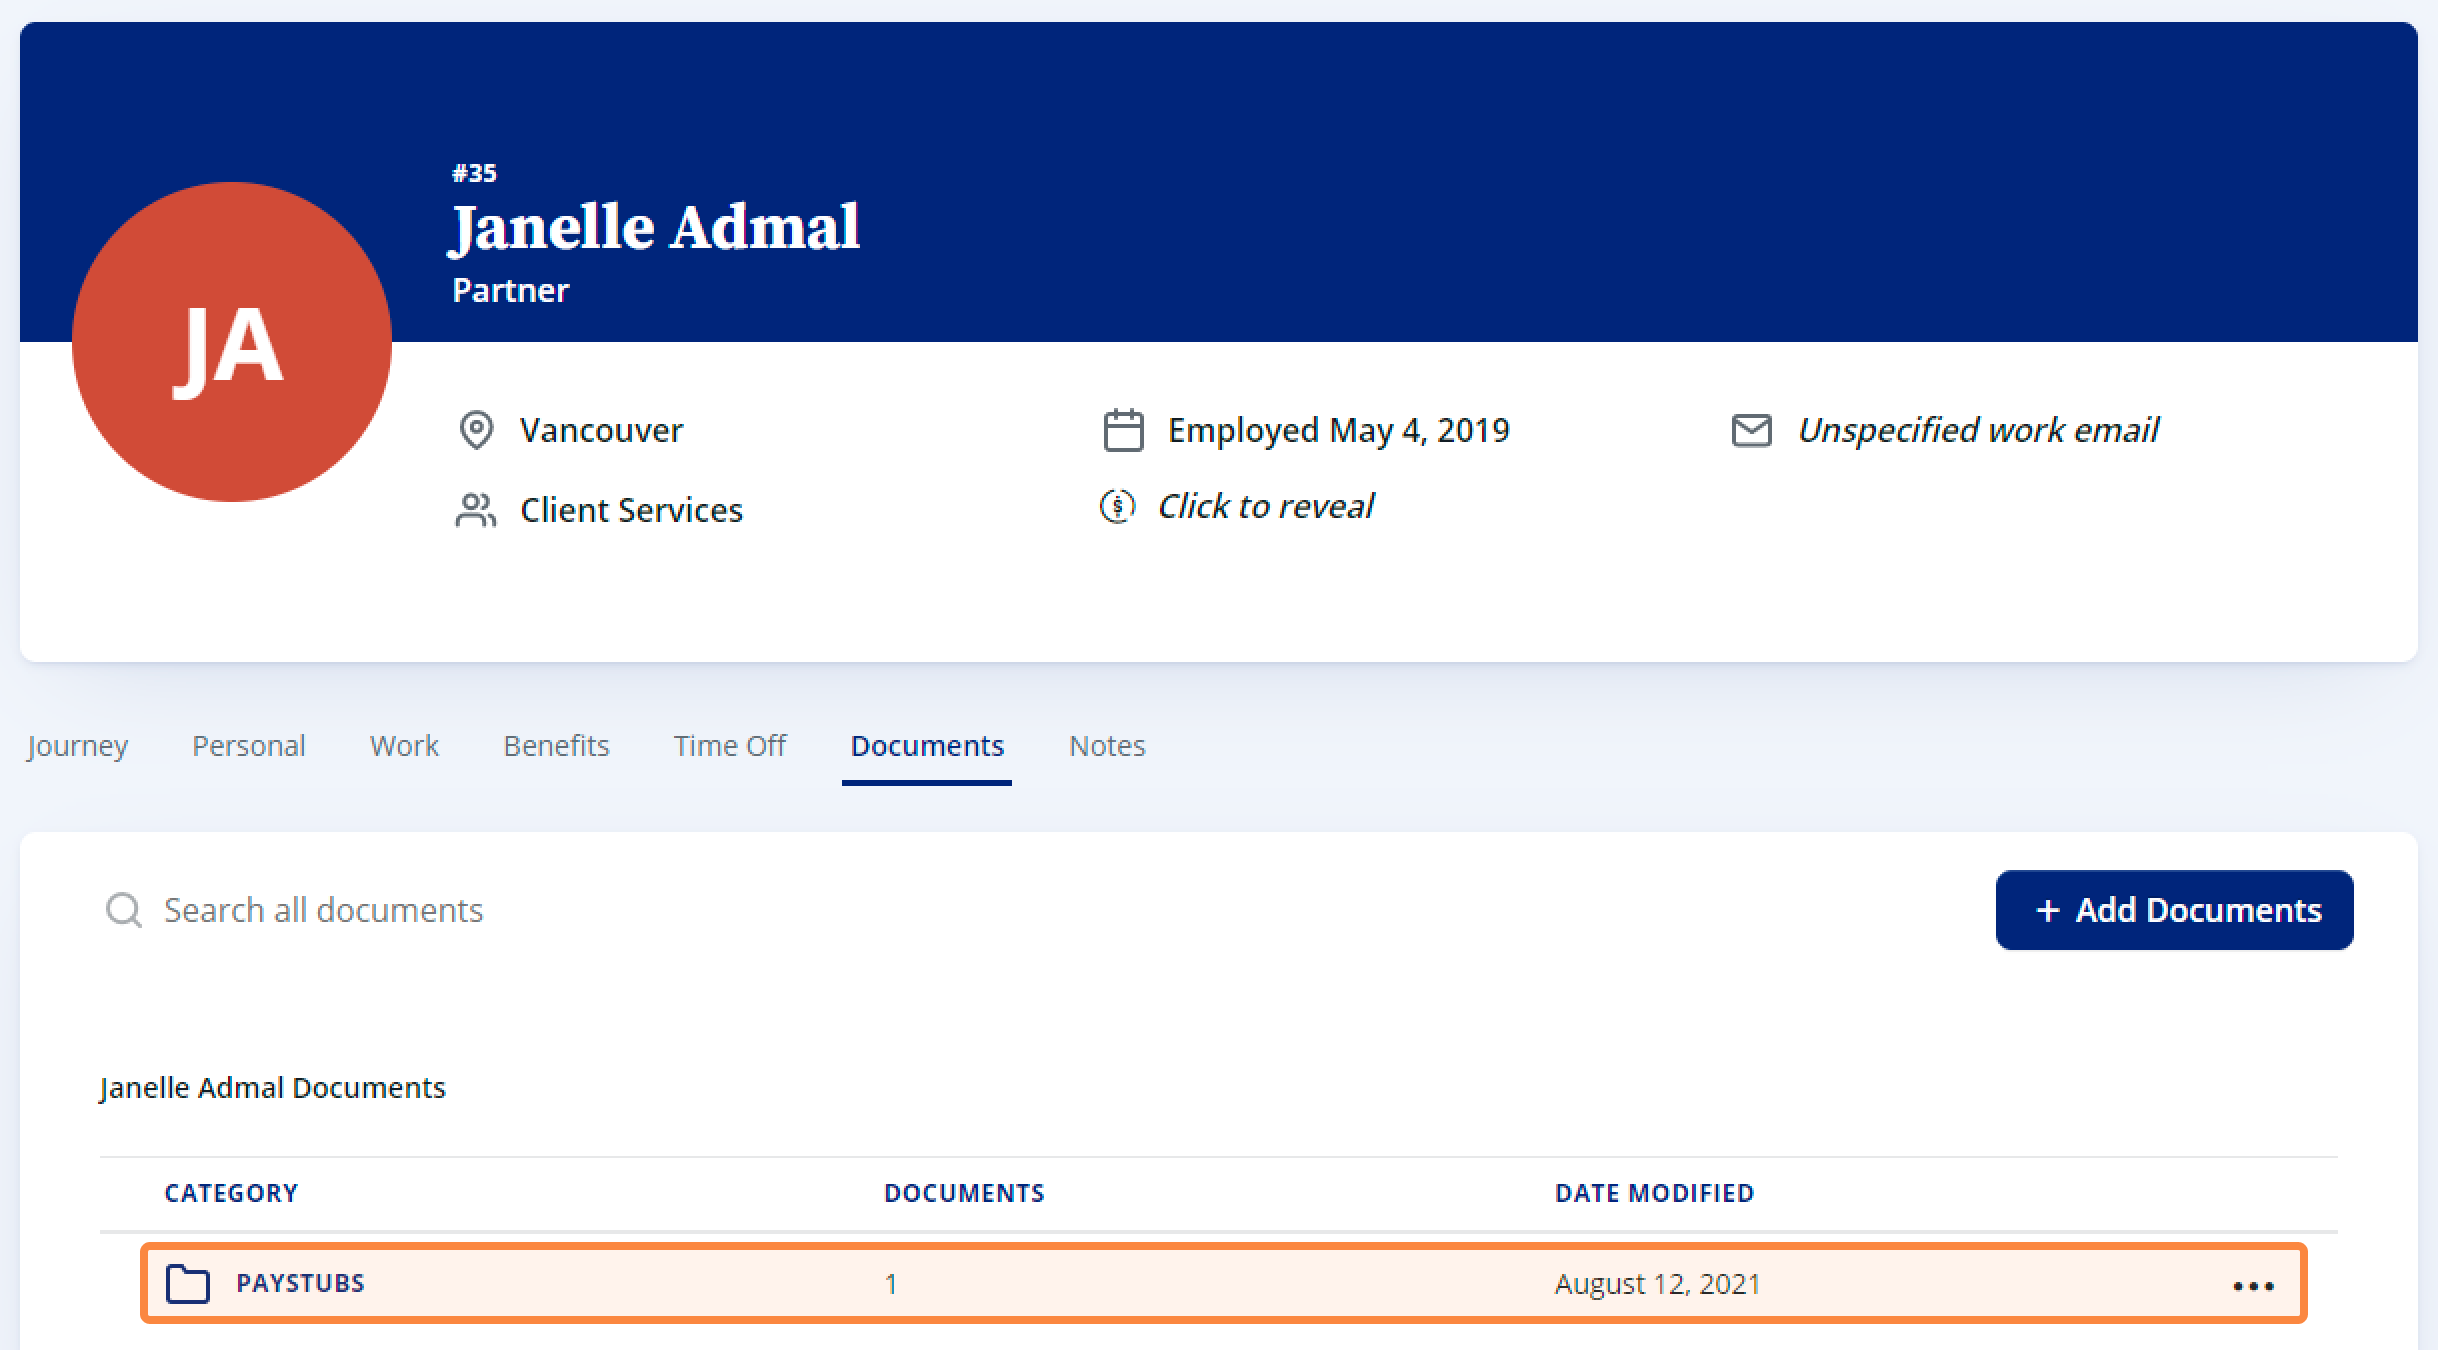Click the location pin icon next to Vancouver
Viewport: 2438px width, 1350px height.
(x=477, y=430)
